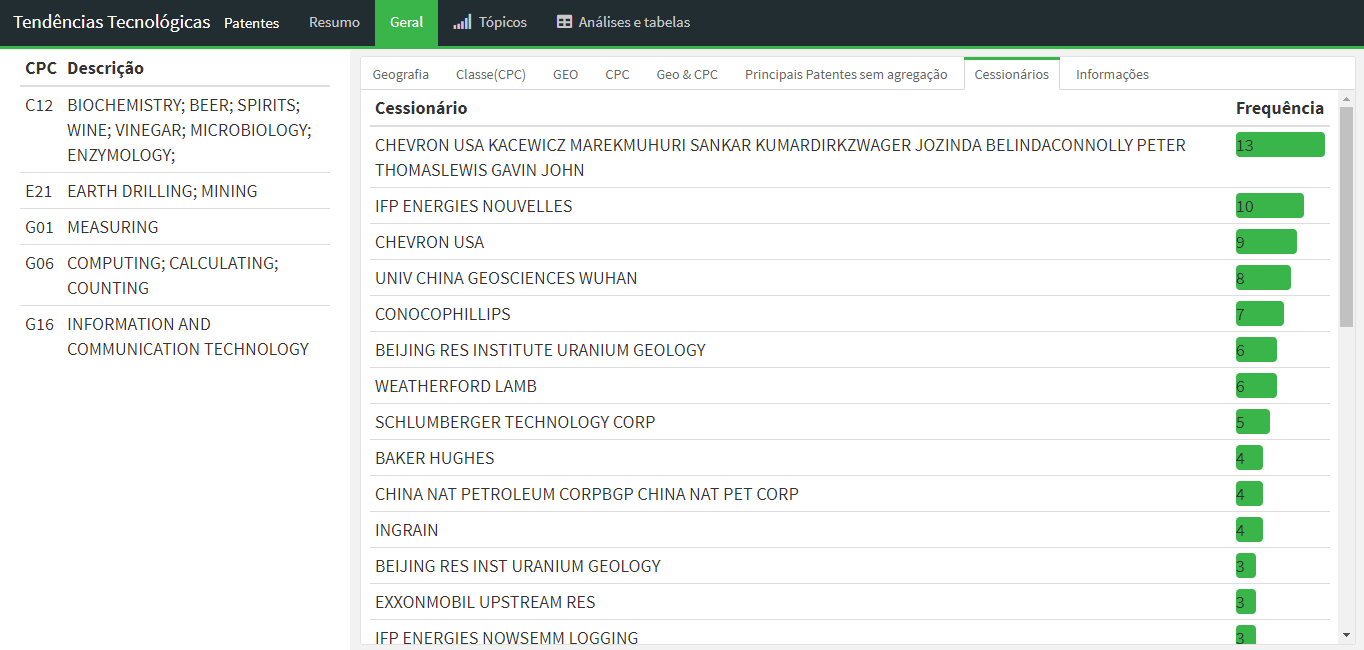Click the green frequency bar showing 13

pyautogui.click(x=1279, y=145)
